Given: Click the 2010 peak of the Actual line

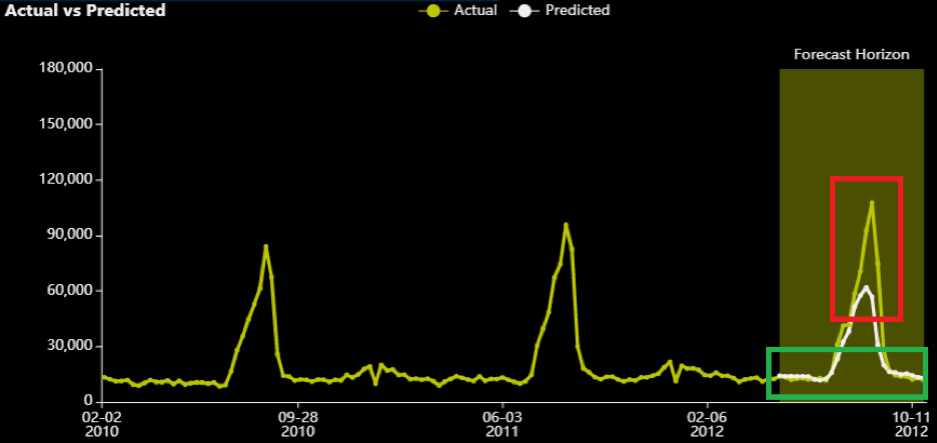Looking at the screenshot, I should pyautogui.click(x=266, y=246).
